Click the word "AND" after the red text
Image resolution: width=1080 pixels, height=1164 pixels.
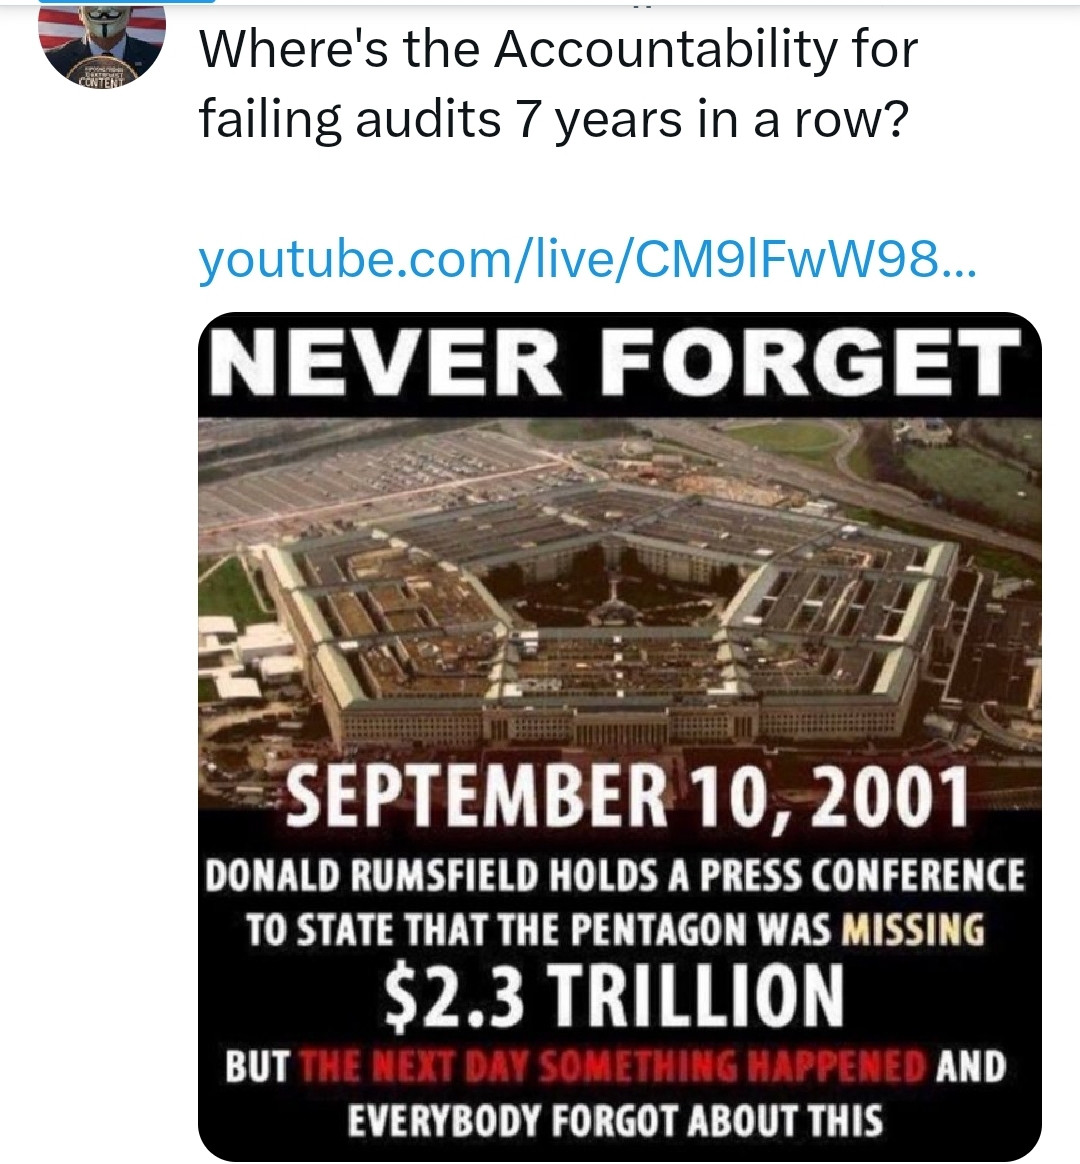(970, 1066)
